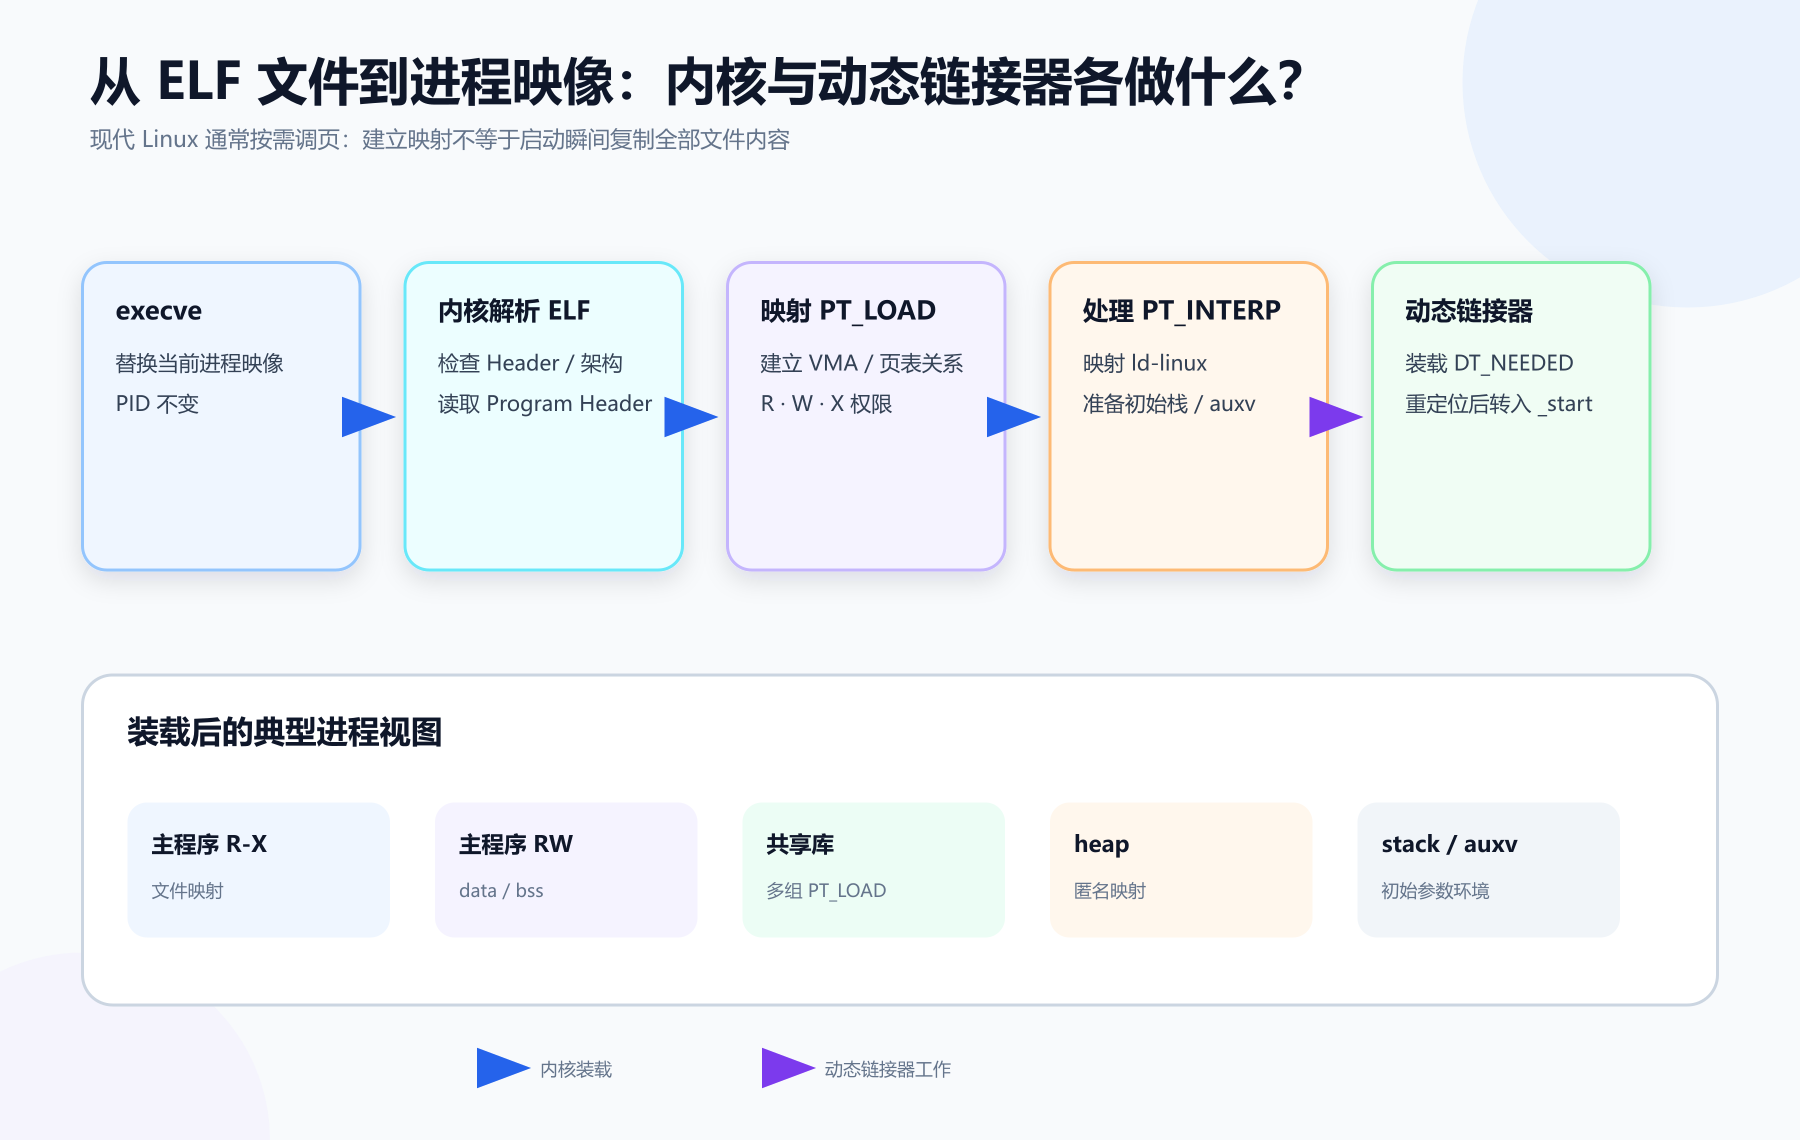The width and height of the screenshot is (1800, 1140).
Task: Click the 准备初始栈 / auxv line
Action: click(x=1169, y=404)
